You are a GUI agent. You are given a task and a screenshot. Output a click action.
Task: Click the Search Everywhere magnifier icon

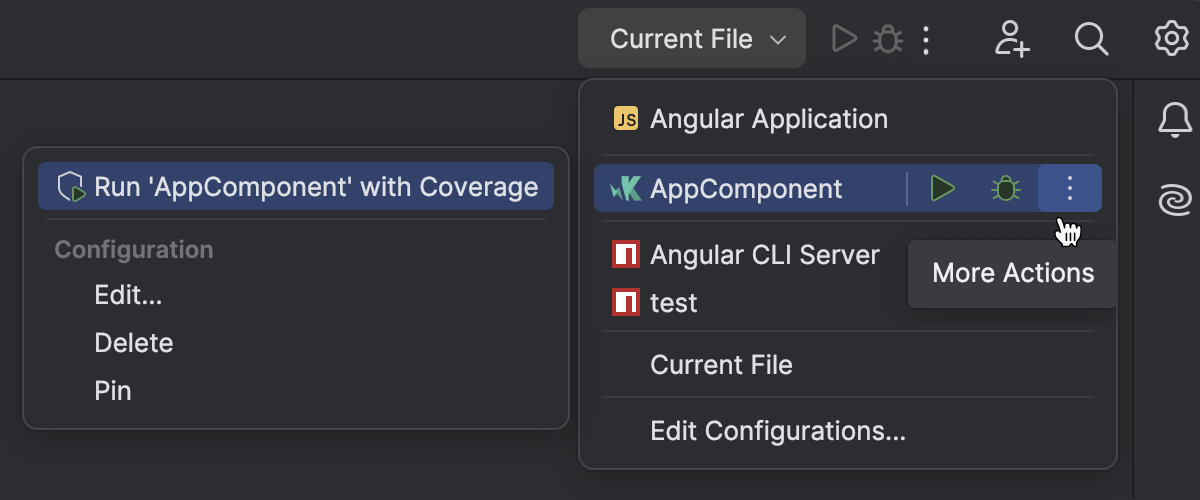[1091, 39]
